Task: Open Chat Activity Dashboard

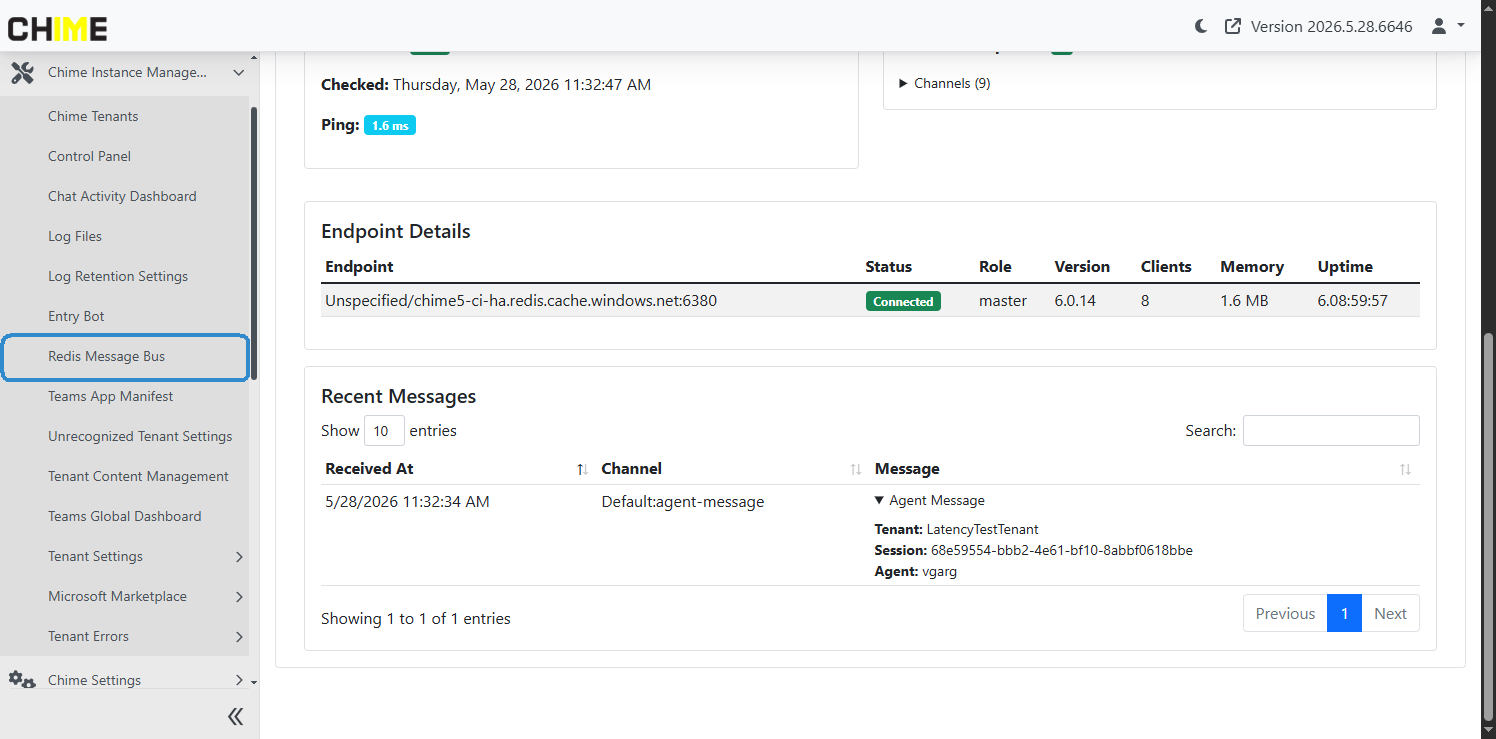Action: pyautogui.click(x=122, y=196)
